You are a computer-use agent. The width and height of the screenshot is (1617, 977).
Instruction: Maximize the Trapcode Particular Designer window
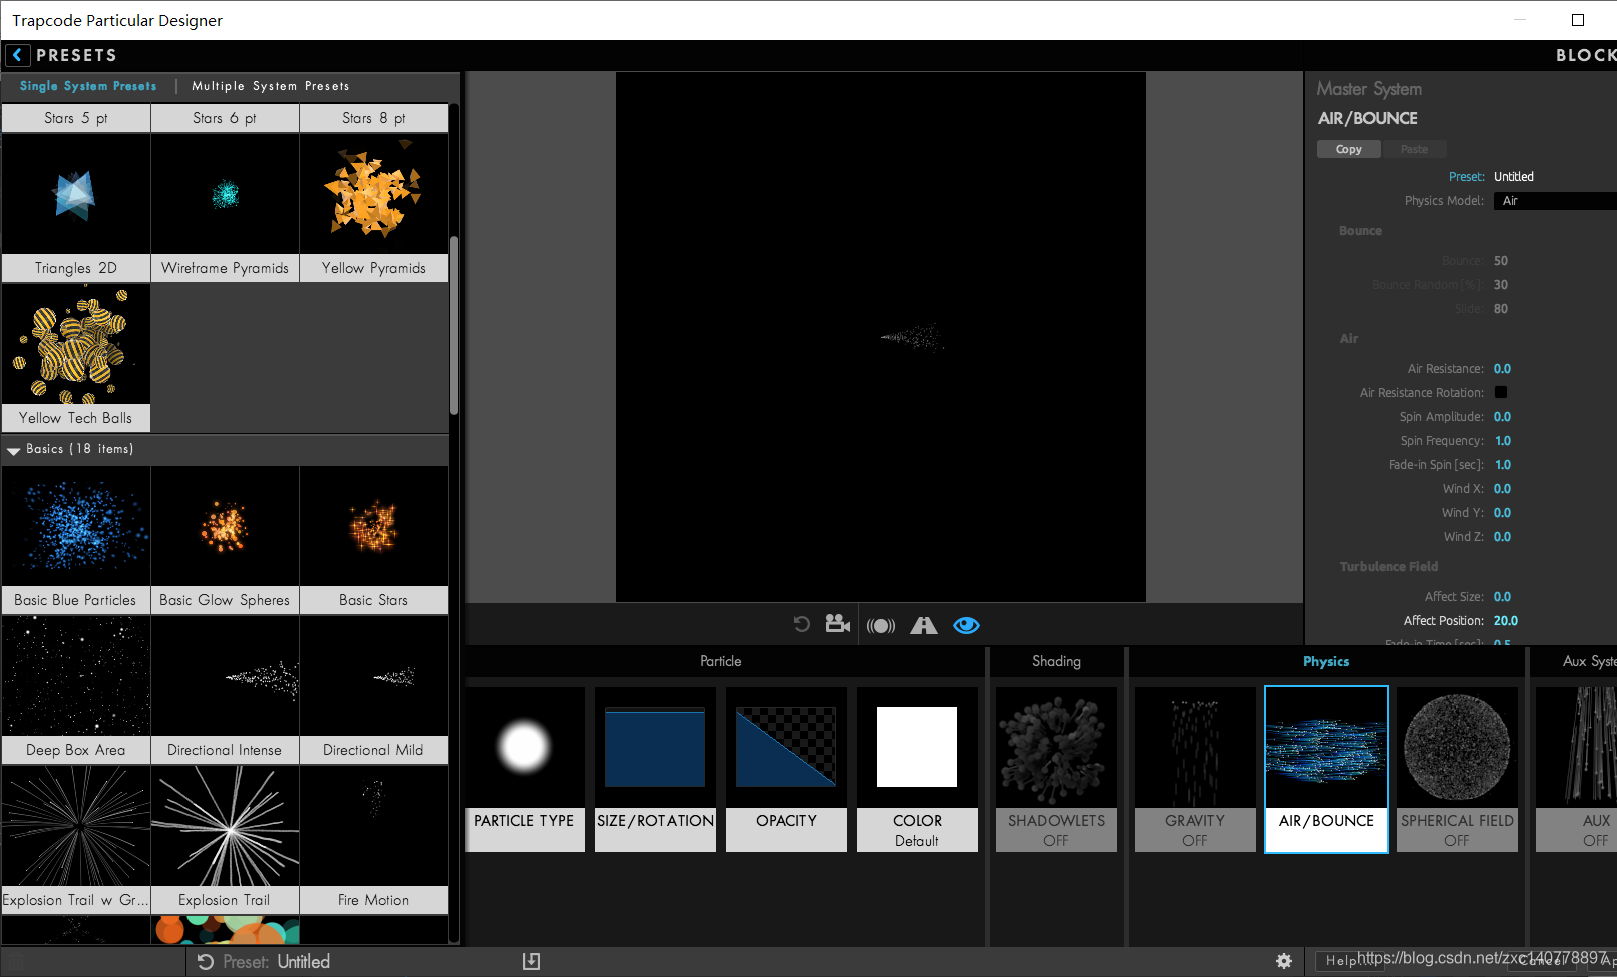[x=1578, y=20]
